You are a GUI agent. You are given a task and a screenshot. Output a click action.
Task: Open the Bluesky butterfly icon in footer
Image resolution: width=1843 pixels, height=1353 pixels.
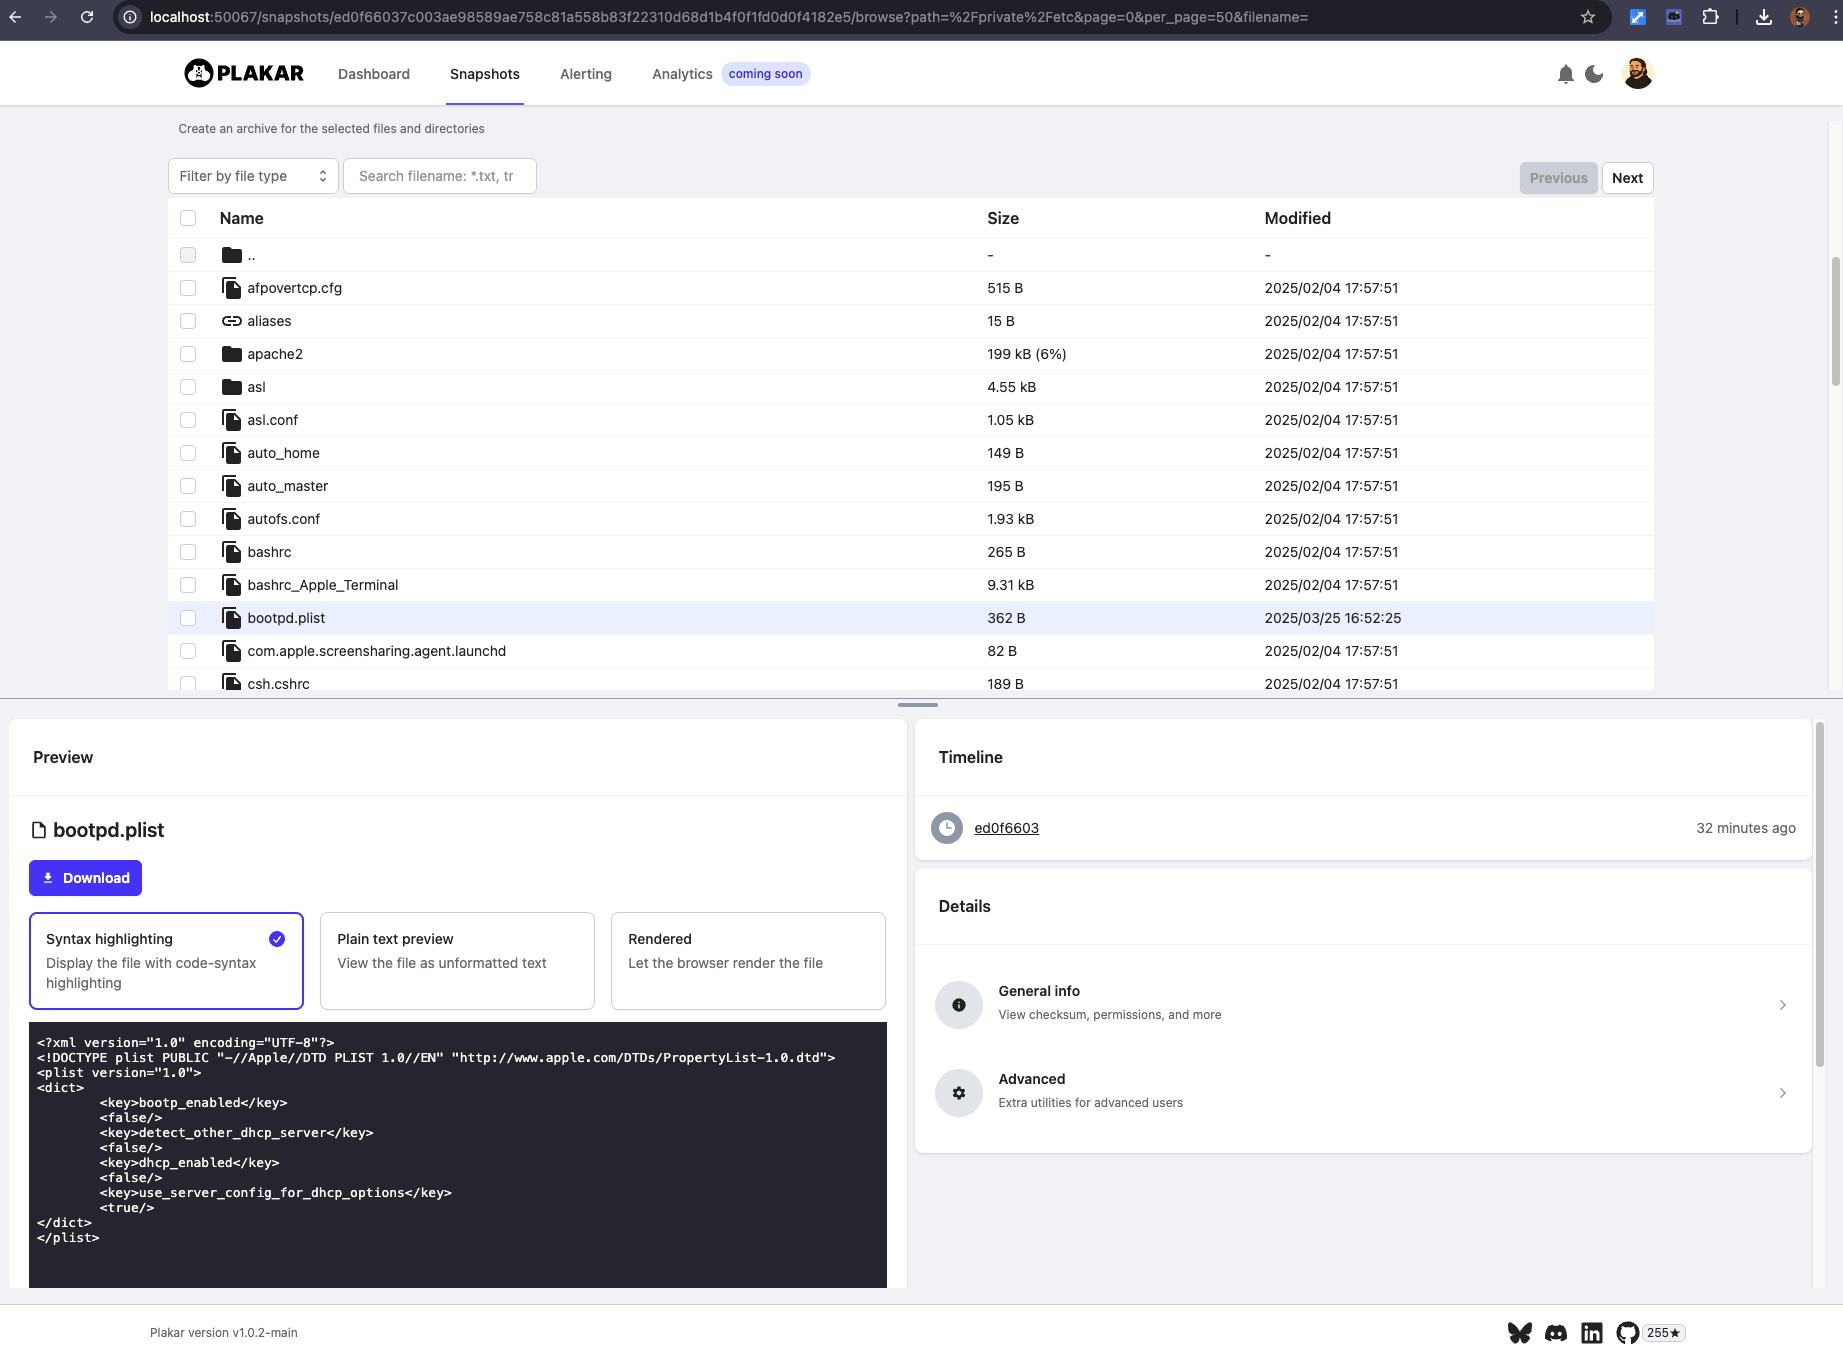(x=1519, y=1332)
